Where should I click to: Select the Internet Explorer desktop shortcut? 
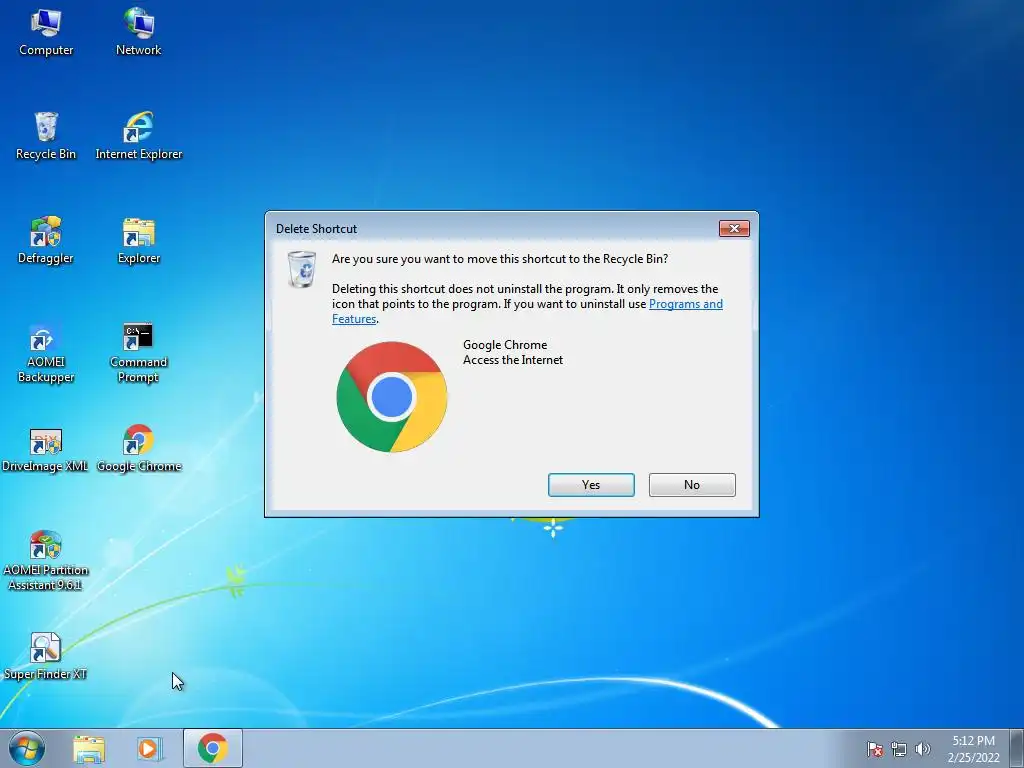(138, 136)
